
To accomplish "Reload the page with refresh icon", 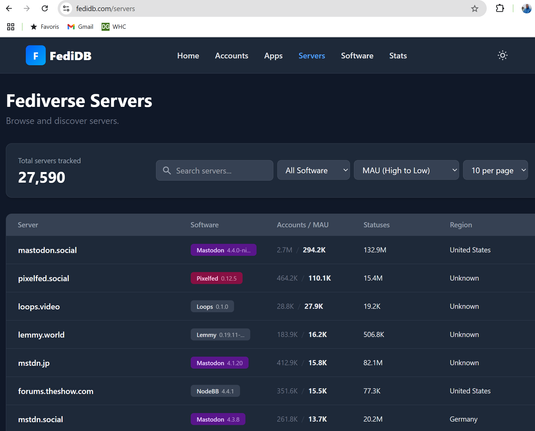I will (x=45, y=9).
